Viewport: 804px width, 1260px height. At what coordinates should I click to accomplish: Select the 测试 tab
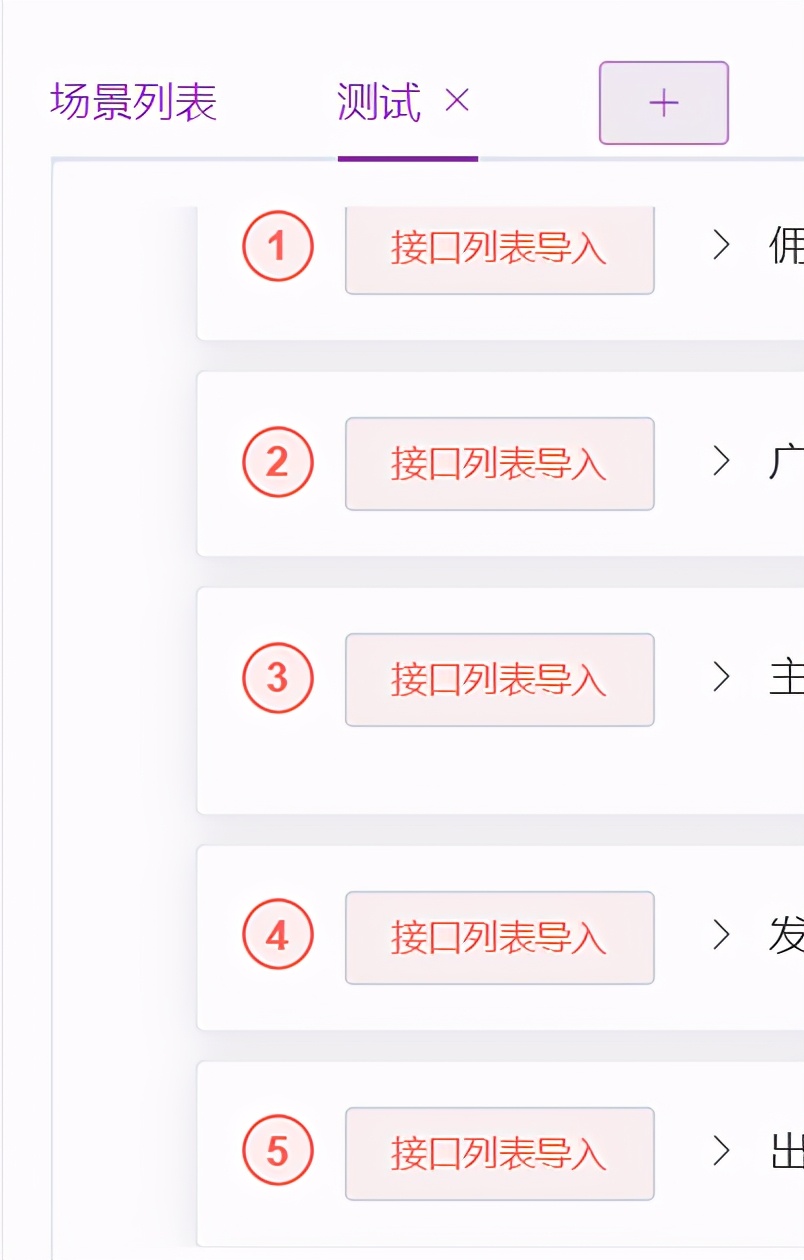(x=380, y=100)
